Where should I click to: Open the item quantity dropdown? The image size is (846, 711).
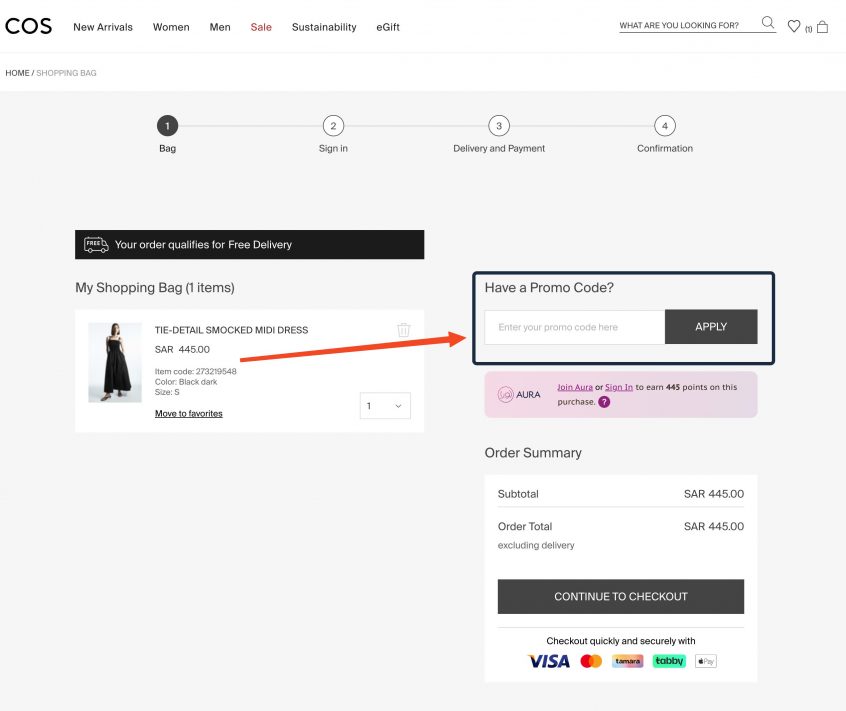pyautogui.click(x=385, y=406)
